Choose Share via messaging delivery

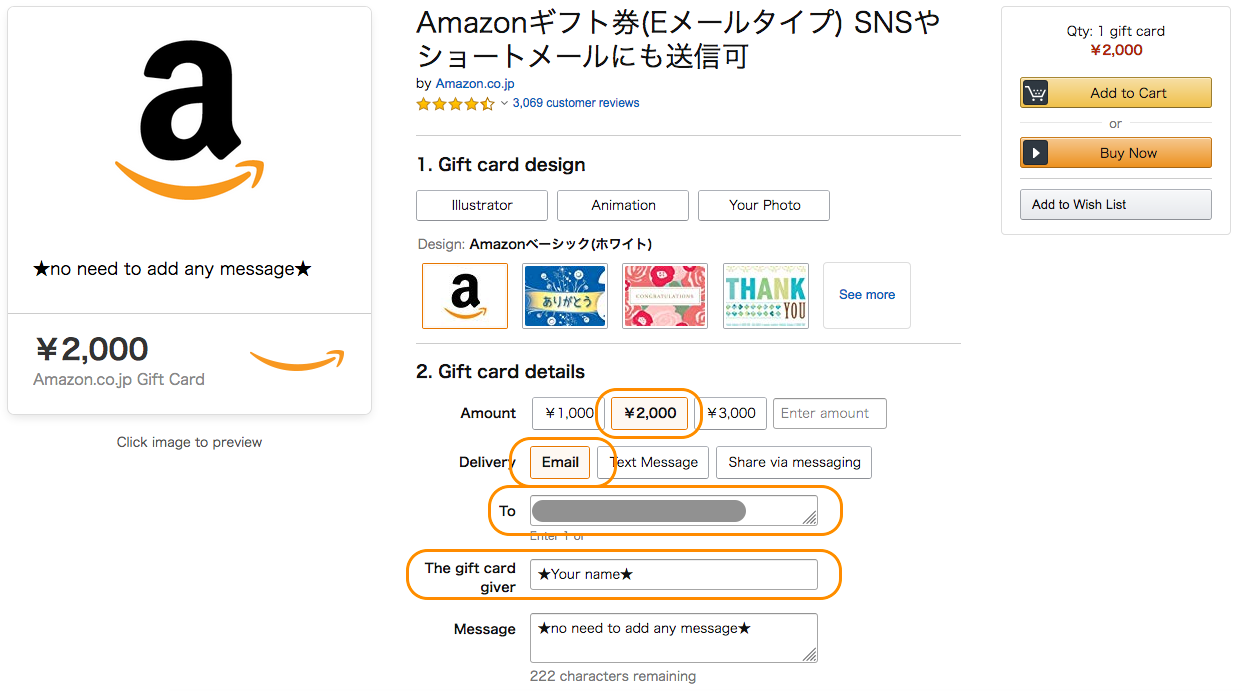(x=794, y=462)
